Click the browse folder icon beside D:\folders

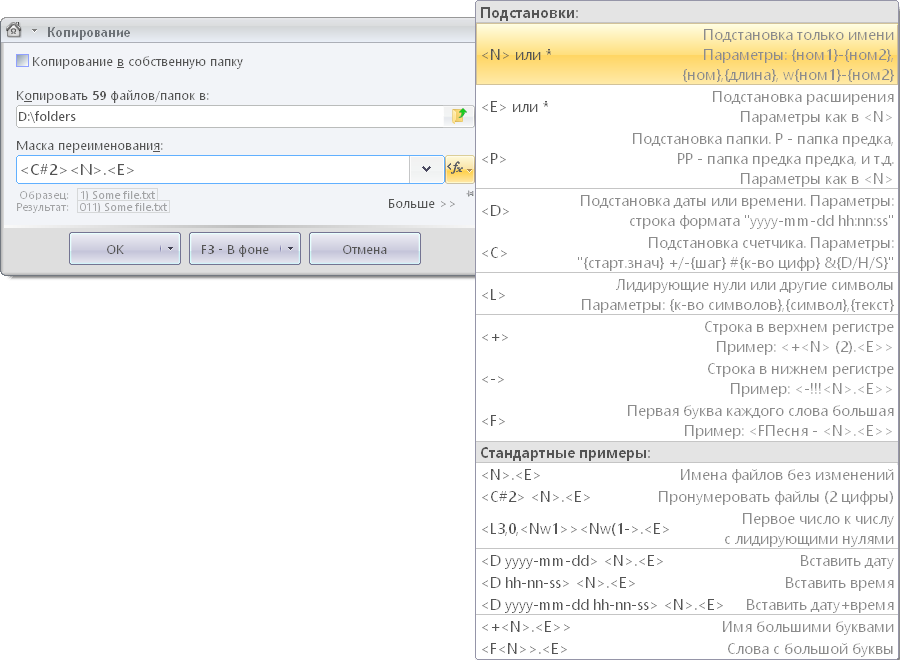(x=459, y=116)
